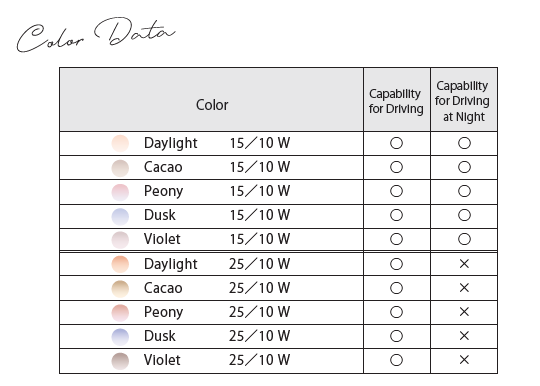
Task: Select the Cacao 15/10 W color swatch
Action: (120, 168)
